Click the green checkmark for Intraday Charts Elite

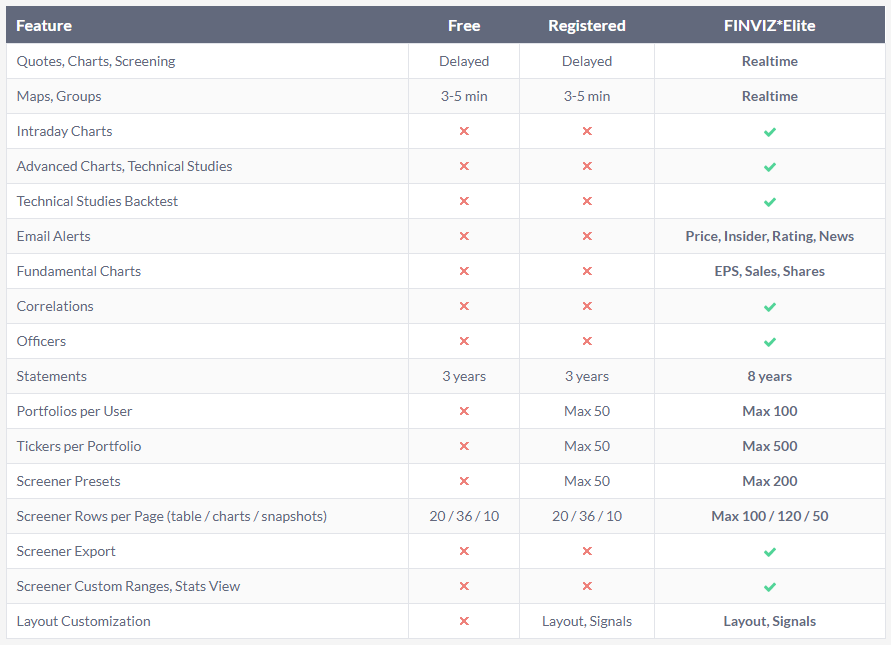click(x=770, y=131)
